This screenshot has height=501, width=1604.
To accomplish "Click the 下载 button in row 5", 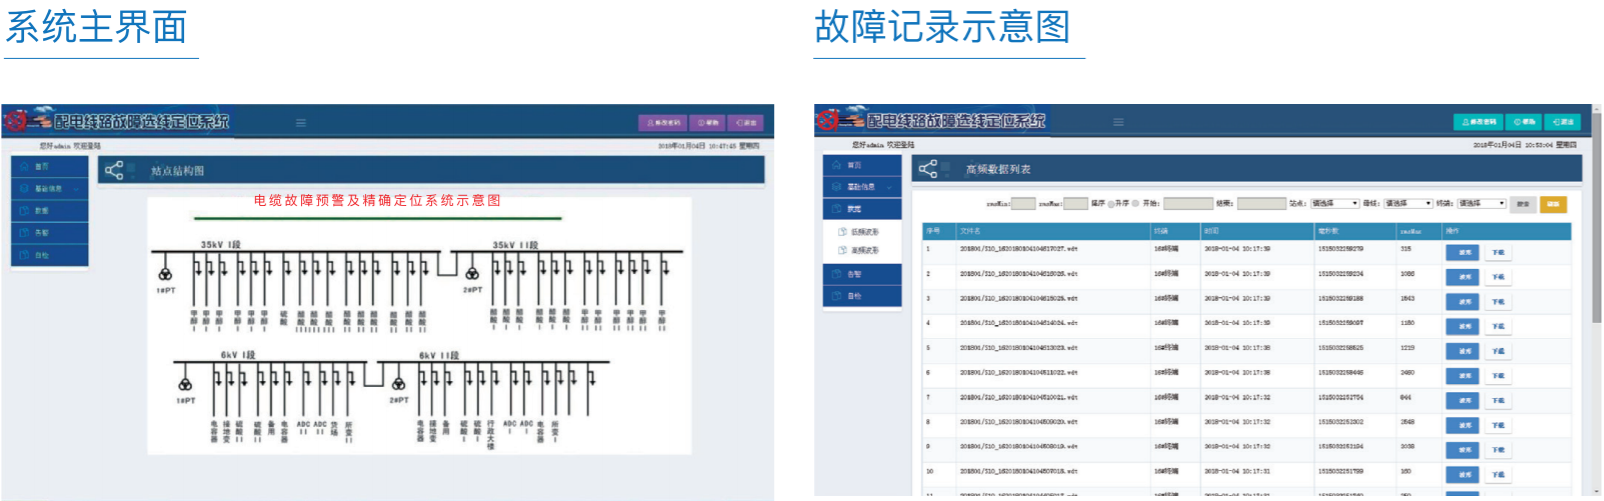I will 1498,351.
